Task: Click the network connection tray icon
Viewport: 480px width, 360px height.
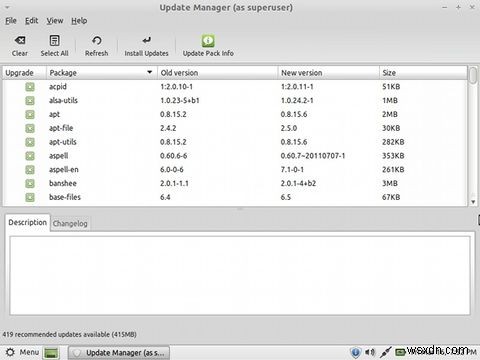Action: [385, 352]
